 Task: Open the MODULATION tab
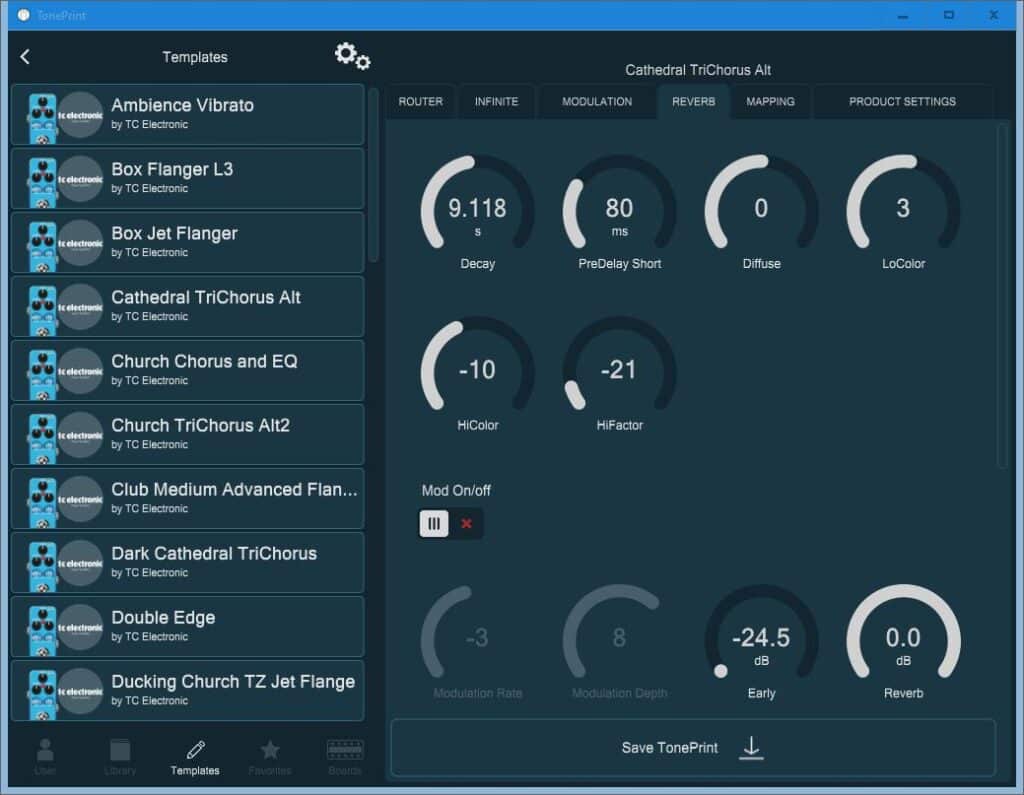click(597, 102)
